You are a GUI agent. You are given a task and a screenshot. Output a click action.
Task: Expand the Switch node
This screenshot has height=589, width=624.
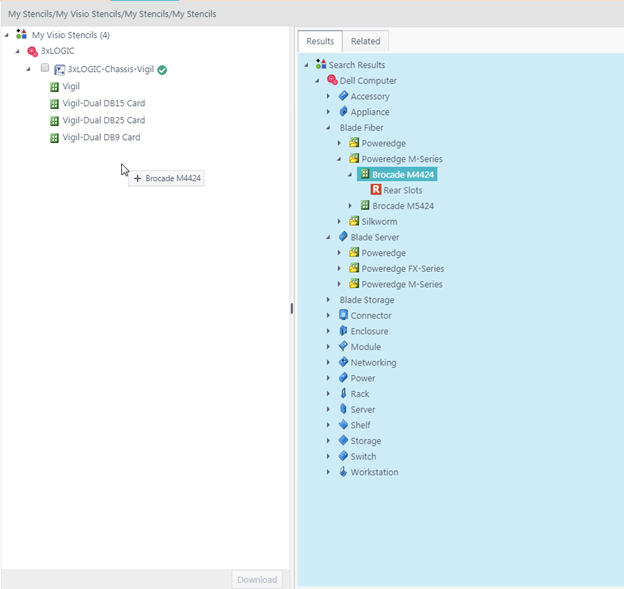328,456
